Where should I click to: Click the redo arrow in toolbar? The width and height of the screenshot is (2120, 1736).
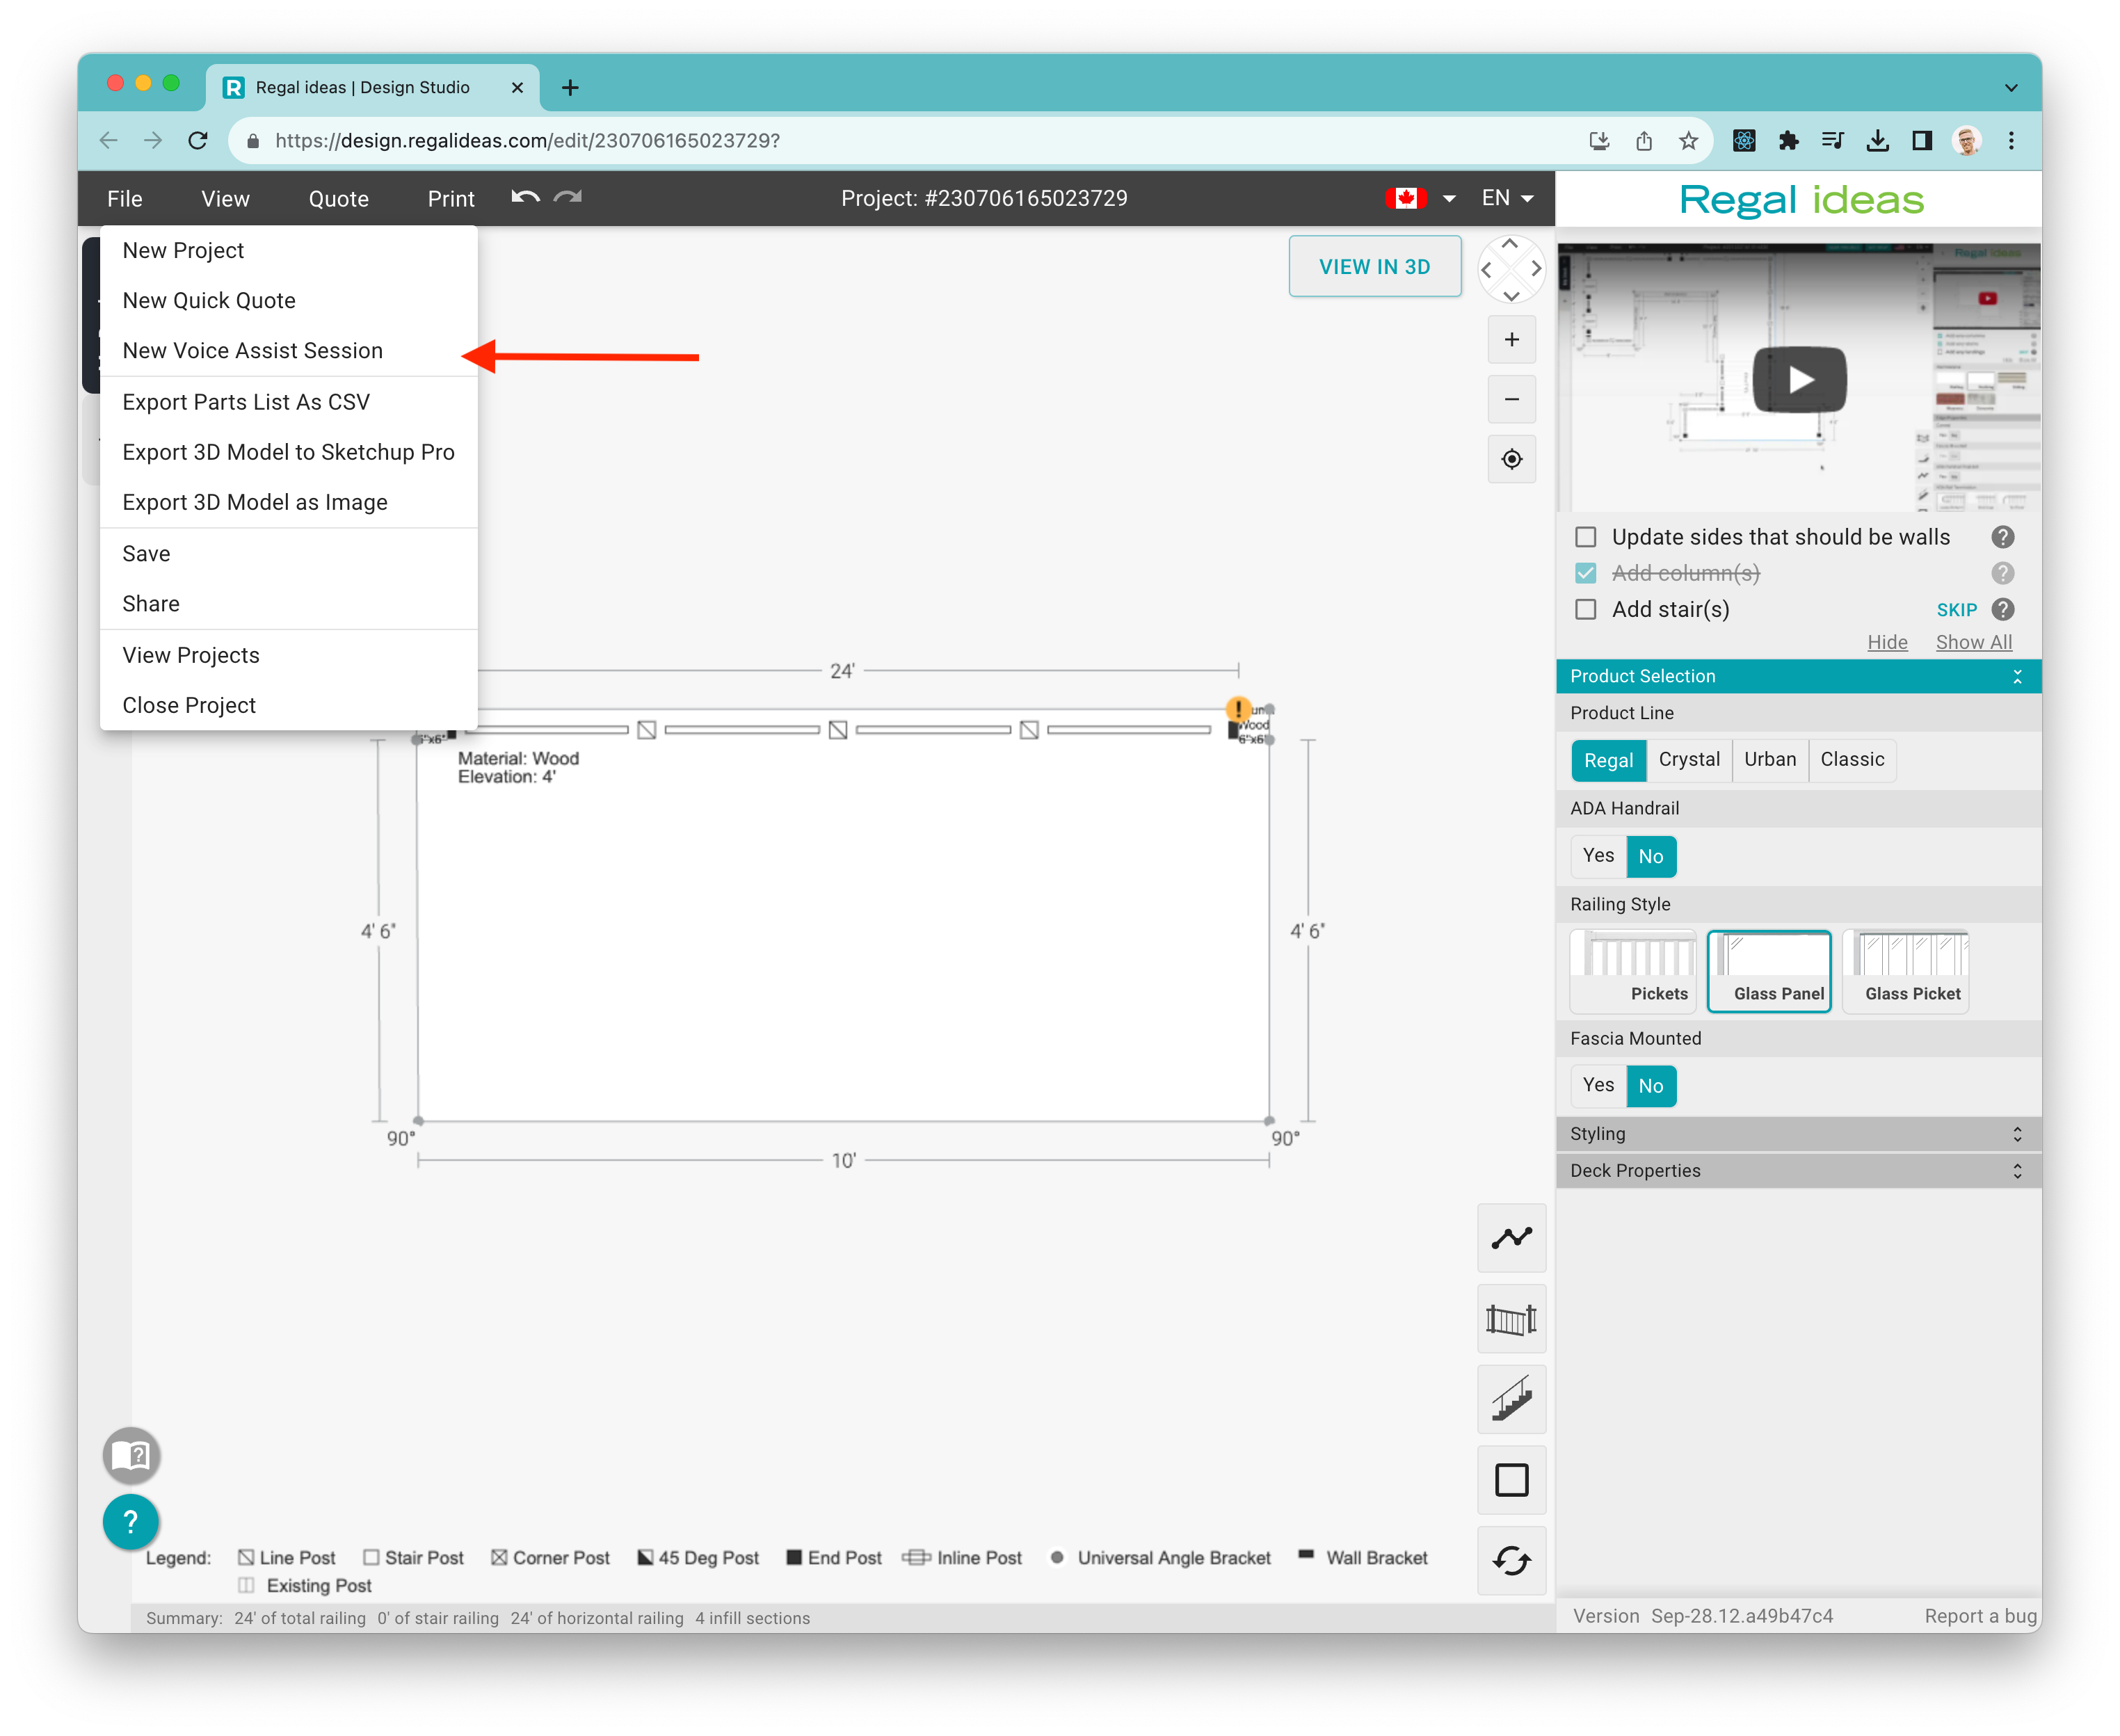568,197
